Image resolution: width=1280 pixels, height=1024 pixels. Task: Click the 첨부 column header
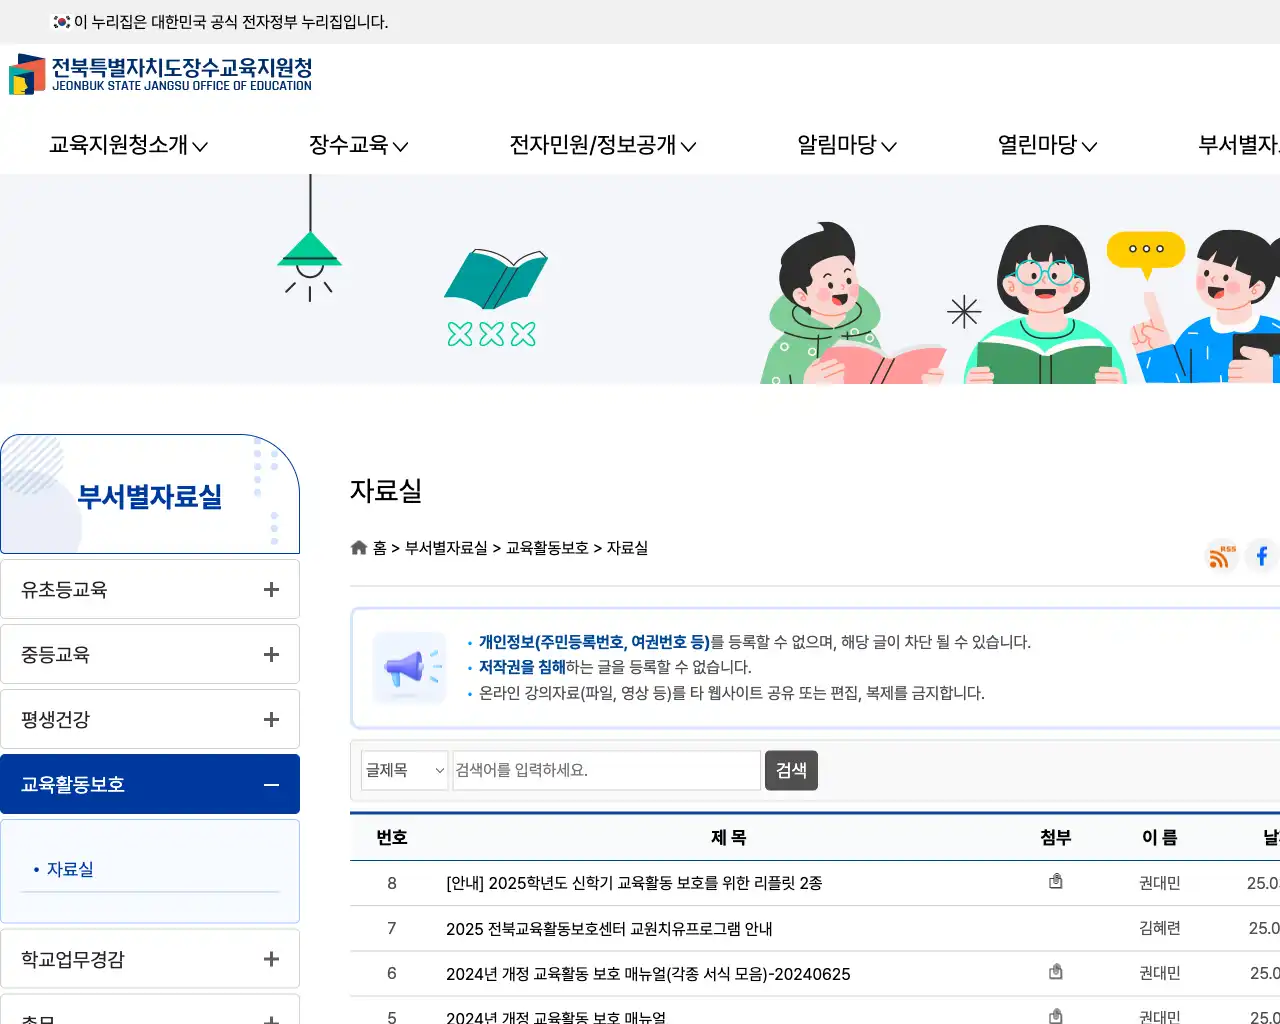(x=1055, y=837)
